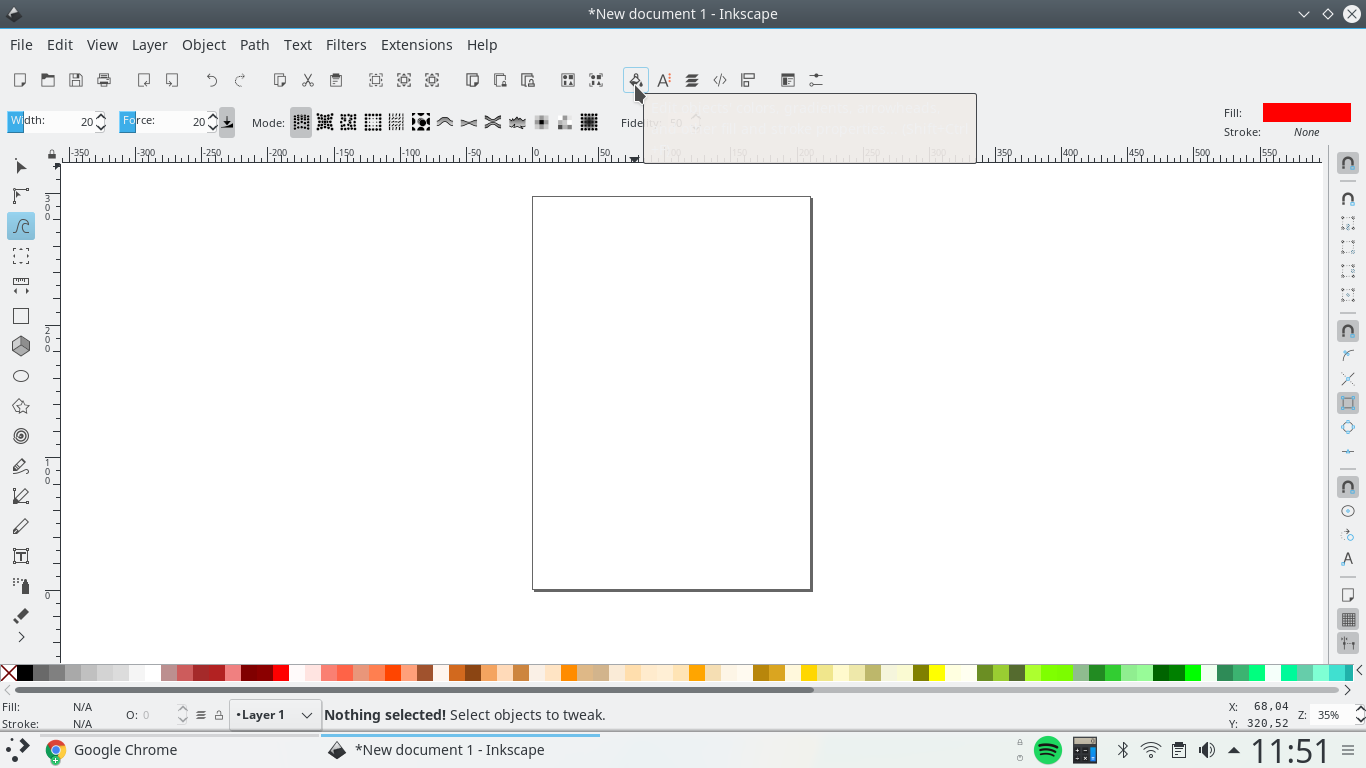Select the Node editing tool
This screenshot has width=1366, height=768.
[21, 196]
